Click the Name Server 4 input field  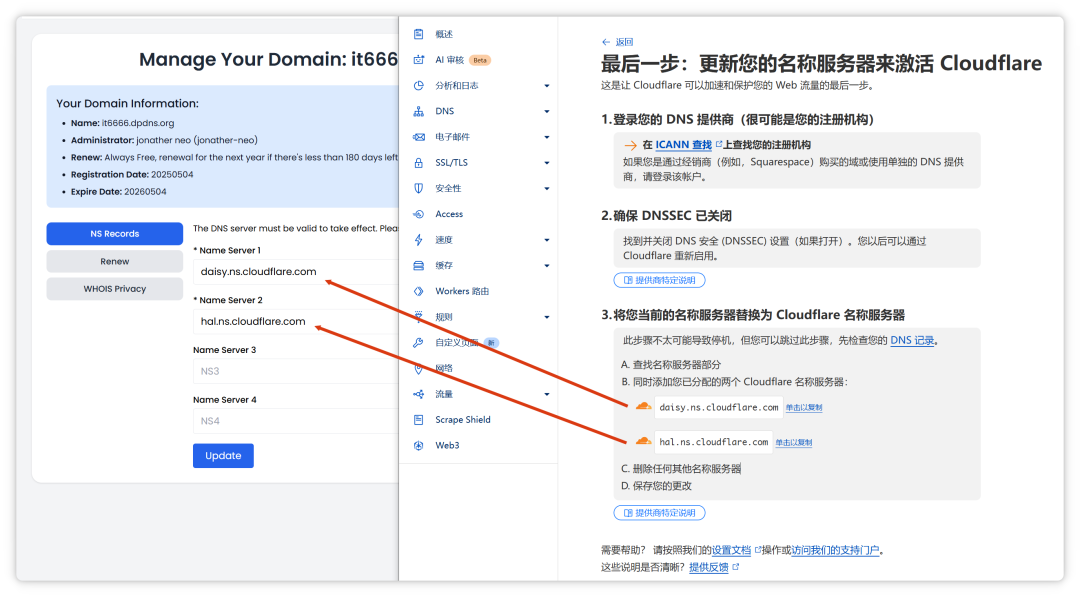[x=296, y=421]
